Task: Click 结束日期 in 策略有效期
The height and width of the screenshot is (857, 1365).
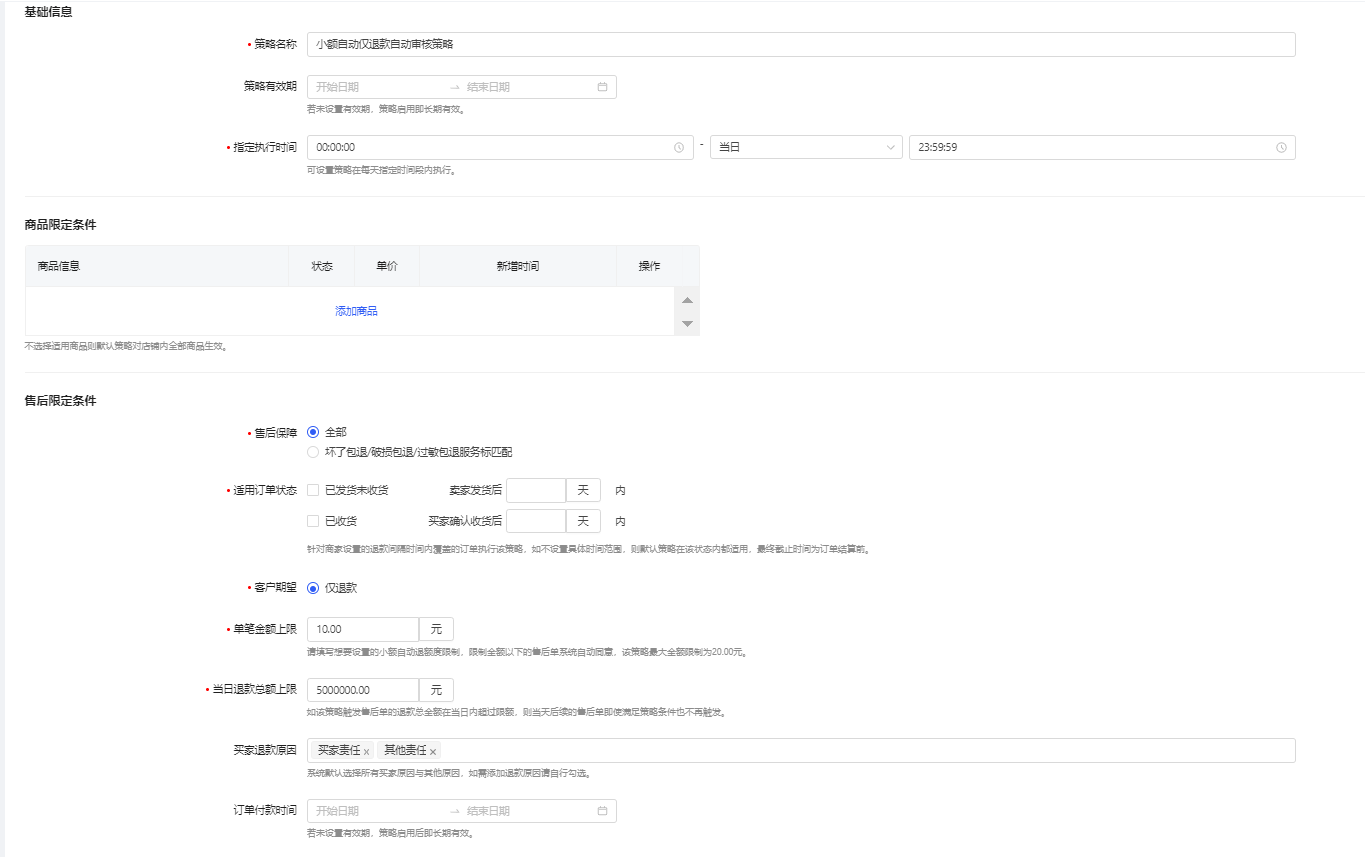Action: click(x=488, y=87)
